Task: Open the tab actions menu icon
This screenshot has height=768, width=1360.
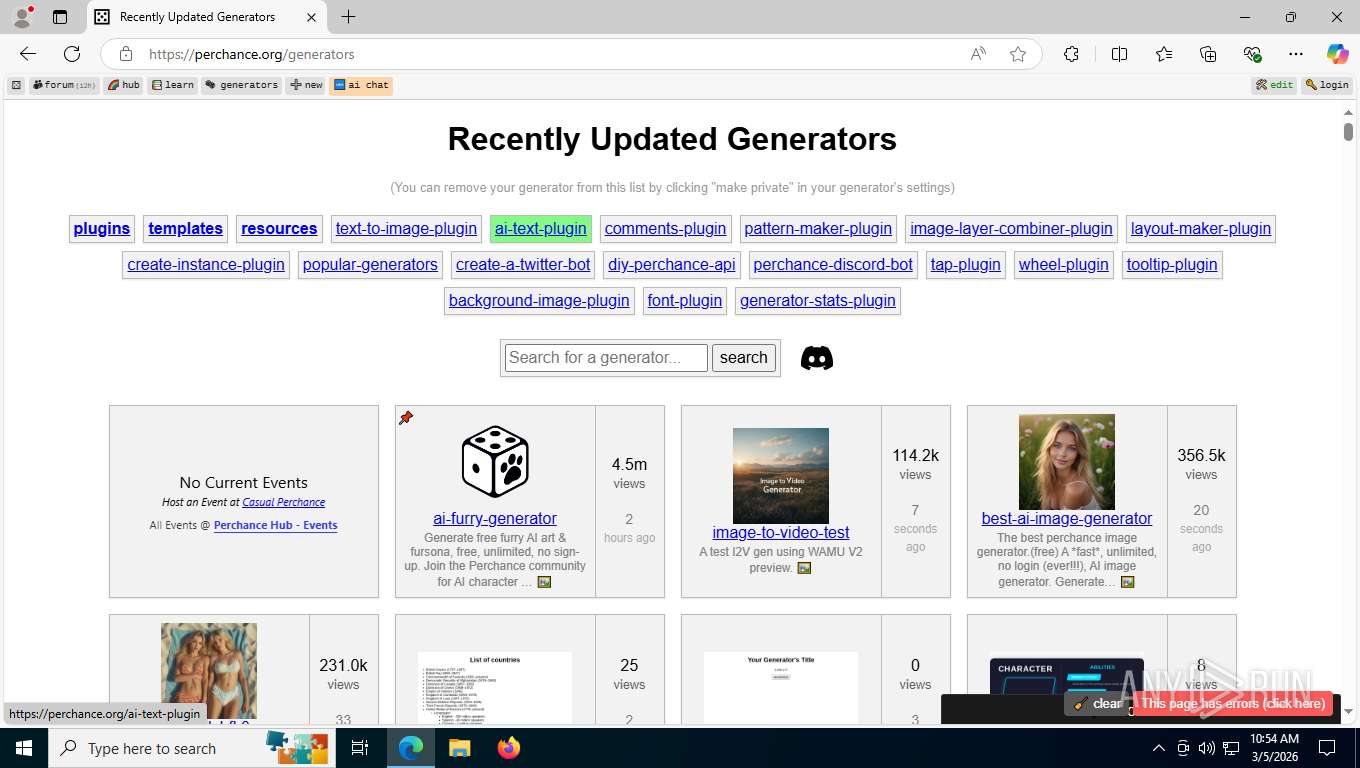Action: click(60, 17)
